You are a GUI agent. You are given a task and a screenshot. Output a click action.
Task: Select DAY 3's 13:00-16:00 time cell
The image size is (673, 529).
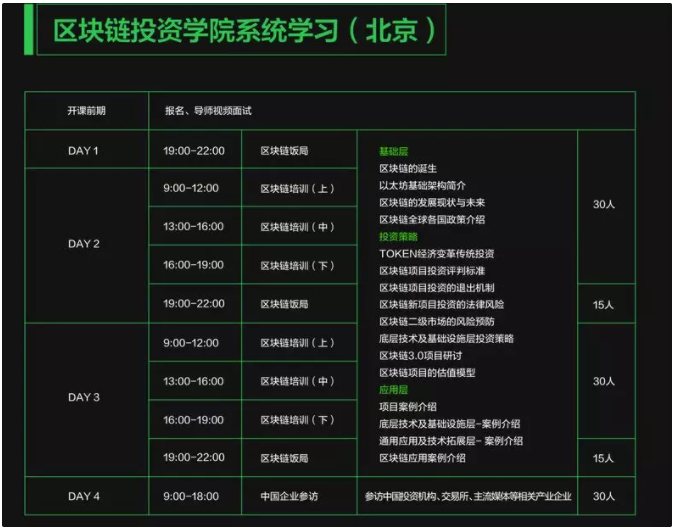coord(193,381)
